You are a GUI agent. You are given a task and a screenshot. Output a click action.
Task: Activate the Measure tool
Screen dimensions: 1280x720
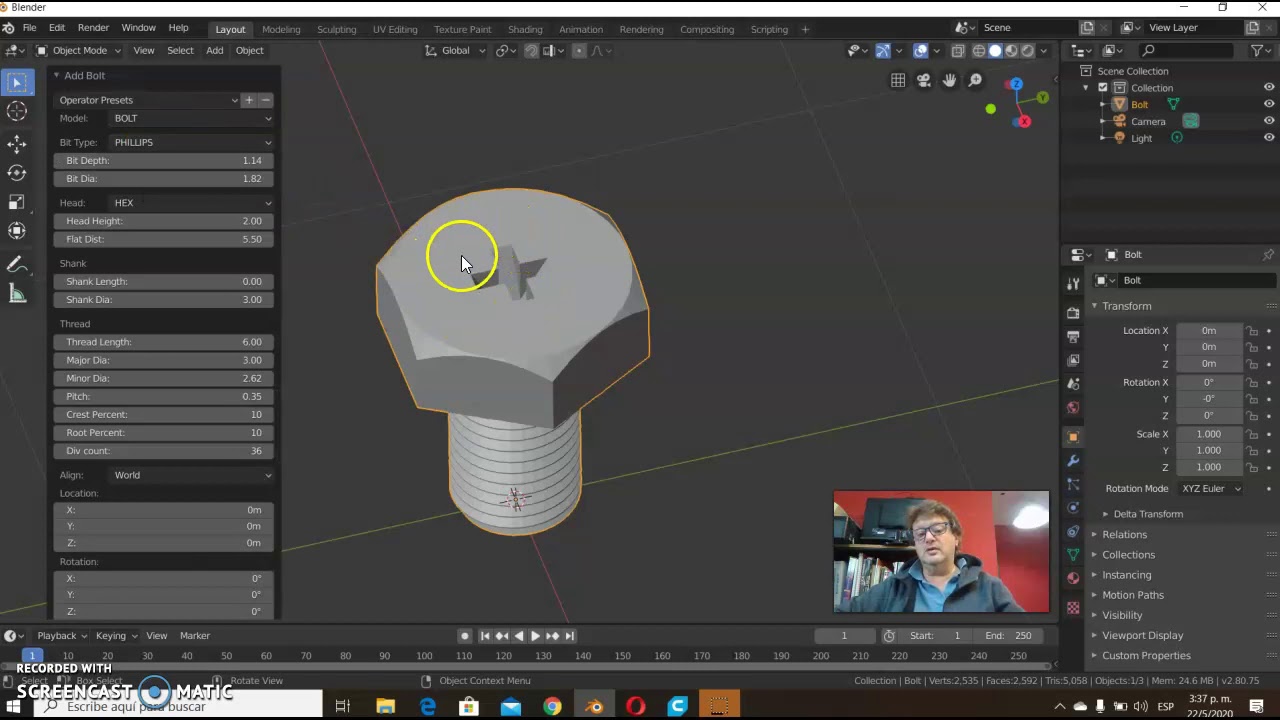17,293
